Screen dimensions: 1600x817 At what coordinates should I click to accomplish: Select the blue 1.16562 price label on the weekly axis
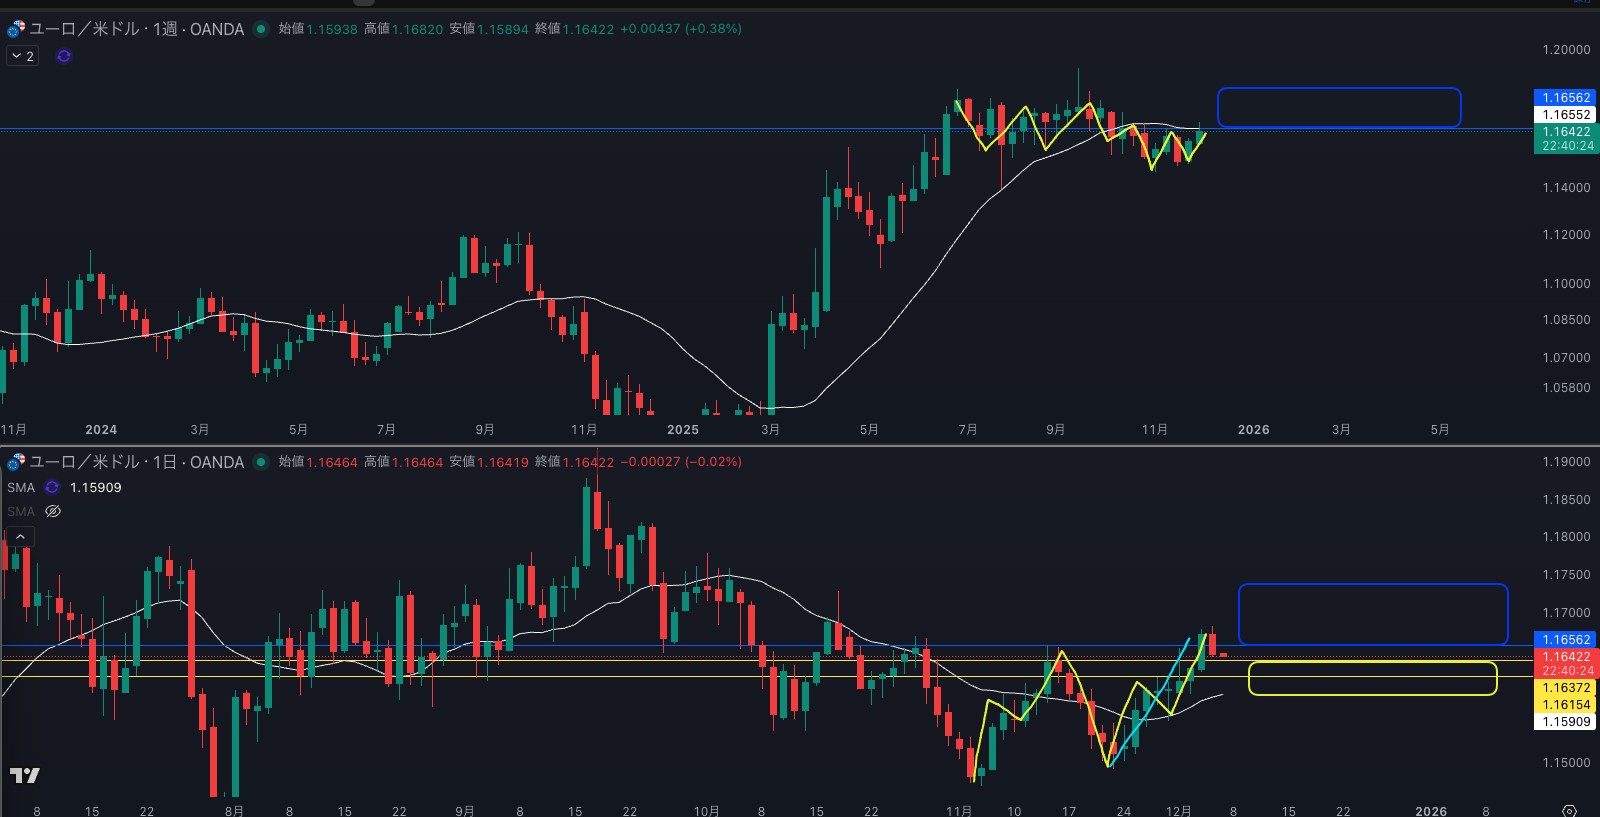pos(1565,98)
